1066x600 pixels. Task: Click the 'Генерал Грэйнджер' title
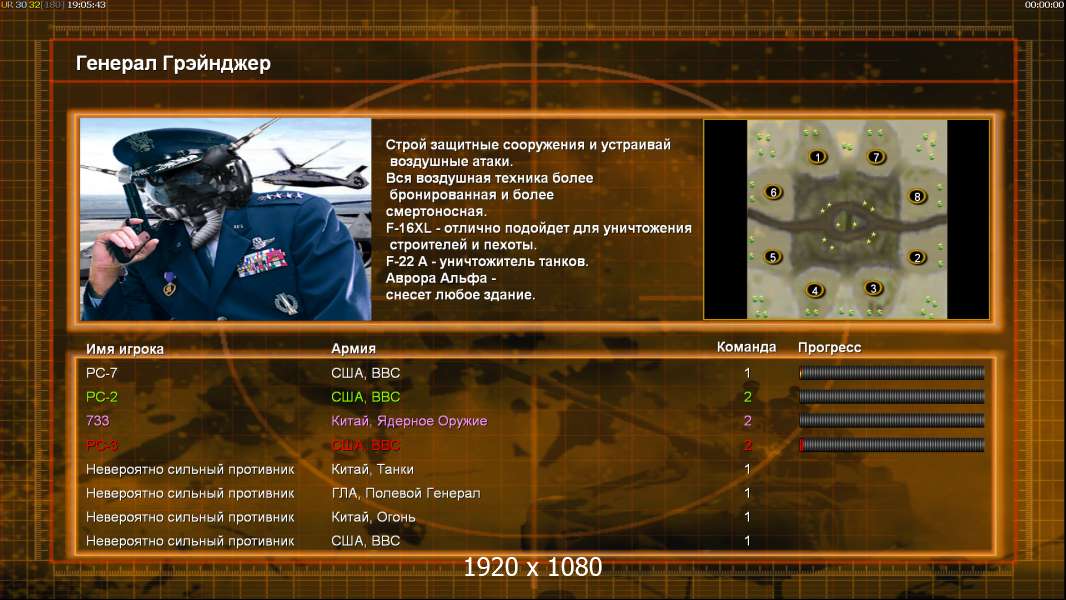coord(173,63)
